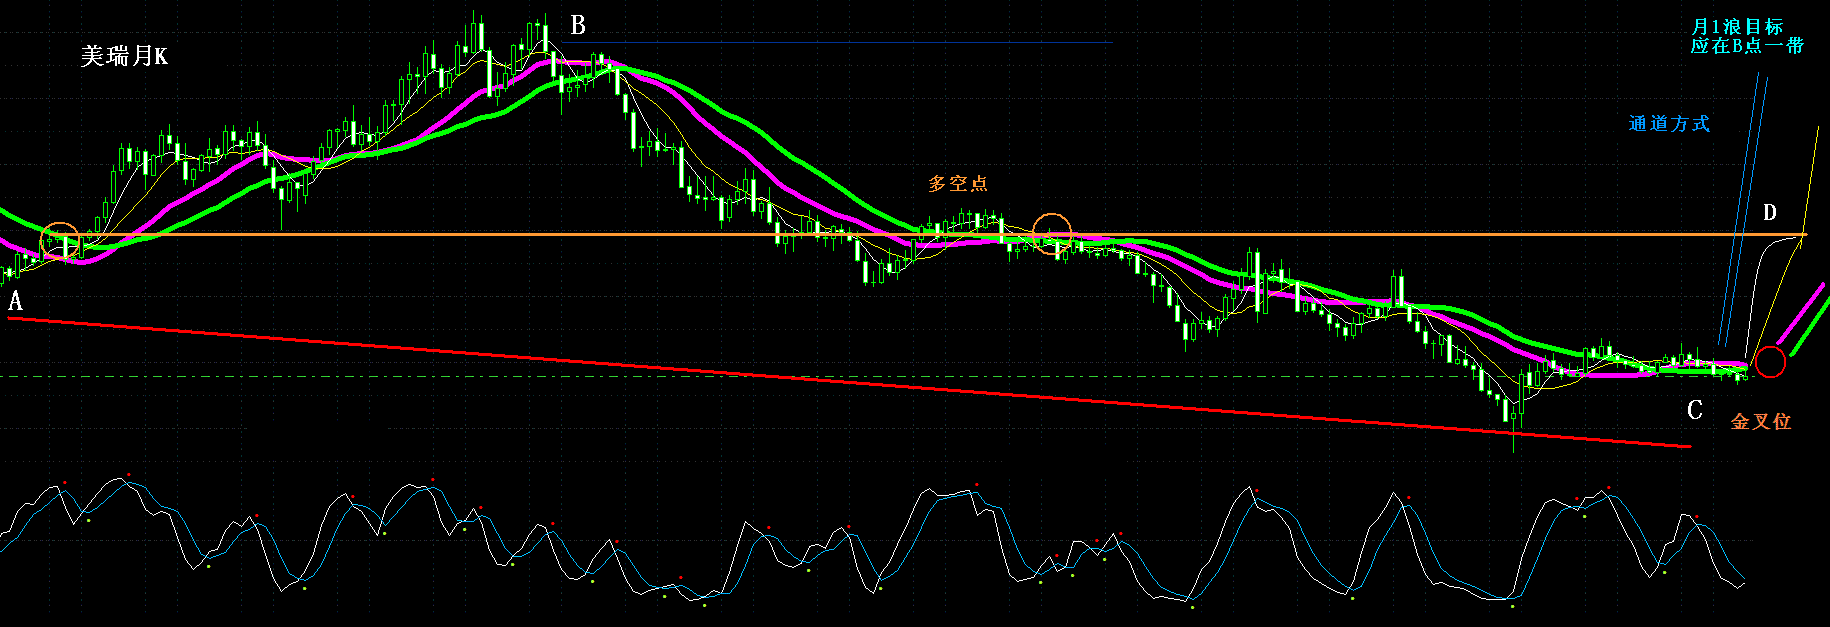Click the 通道方式 annotation
The width and height of the screenshot is (1830, 627).
click(x=1669, y=123)
